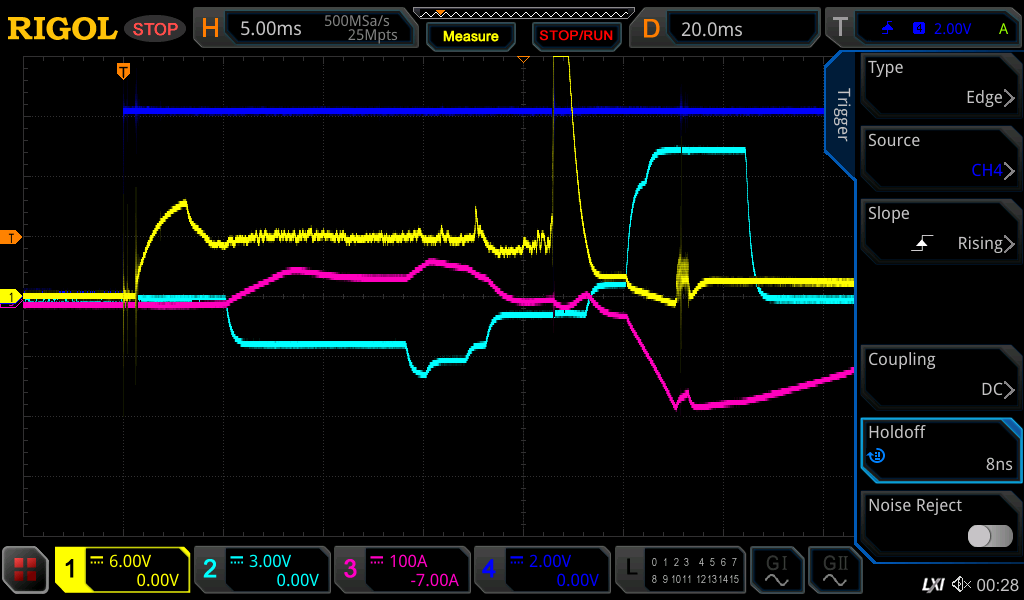
Task: Toggle channel 3 magenta 100A label
Action: pos(402,570)
